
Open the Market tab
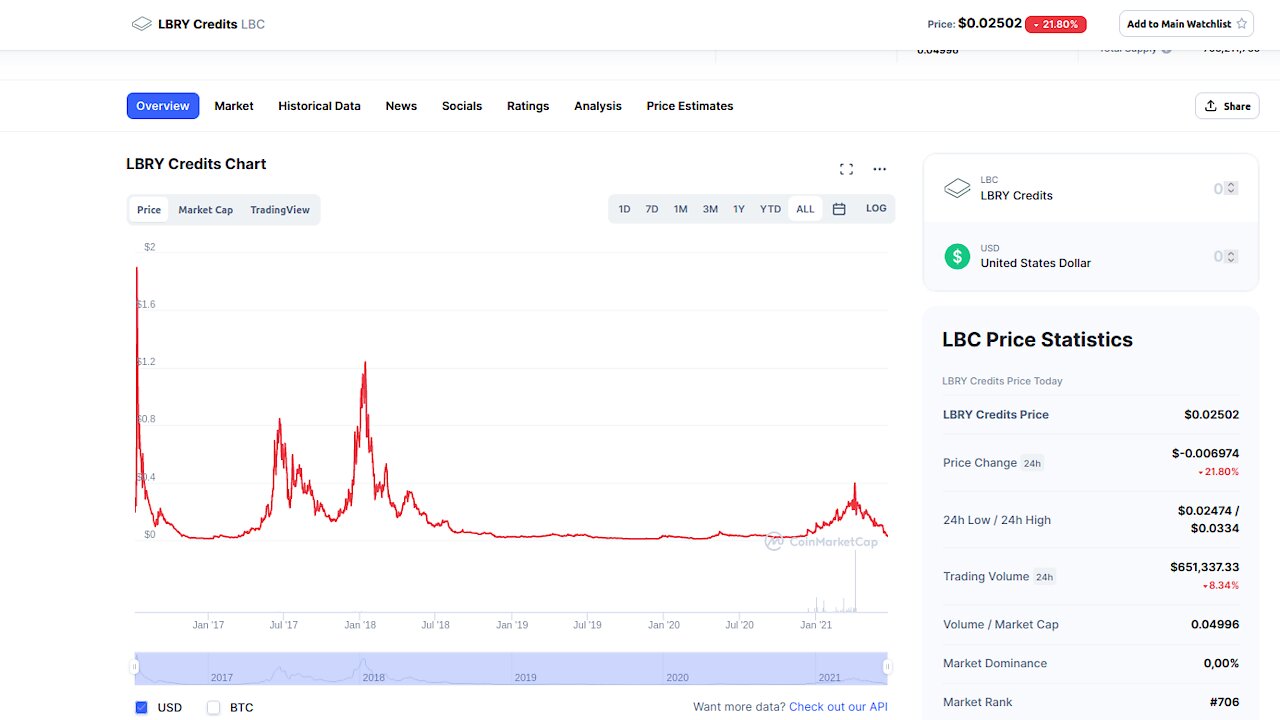(x=234, y=106)
